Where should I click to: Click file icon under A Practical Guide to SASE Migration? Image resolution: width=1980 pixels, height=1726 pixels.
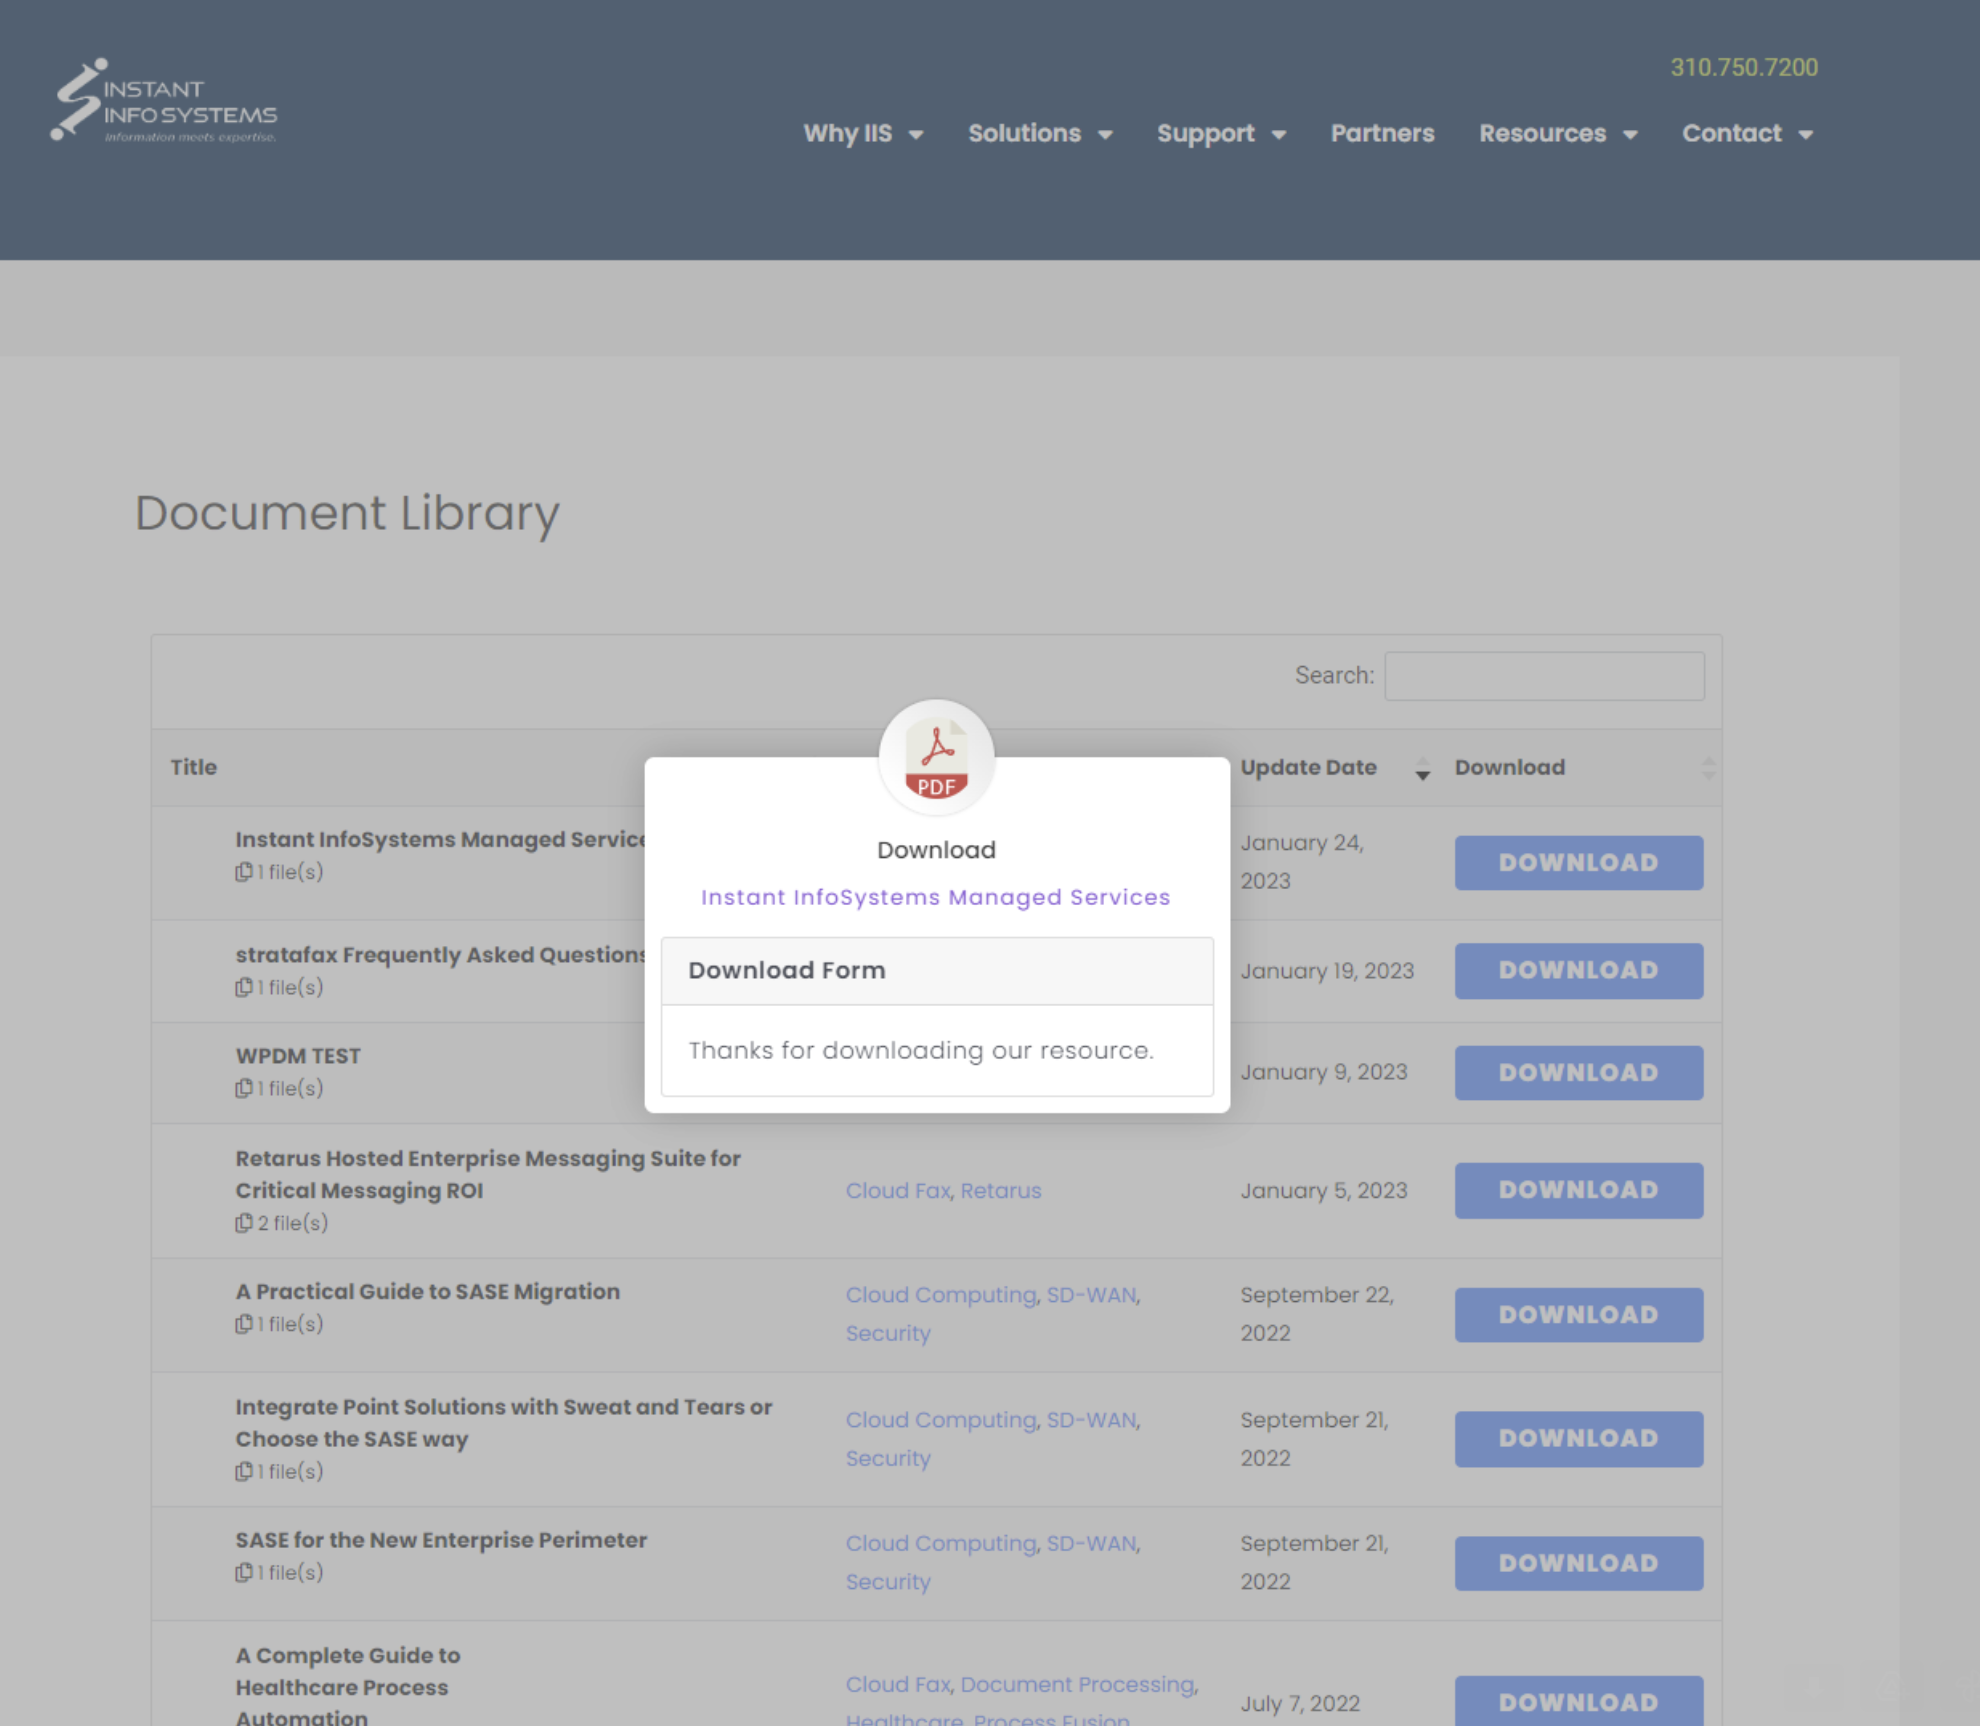click(243, 1324)
